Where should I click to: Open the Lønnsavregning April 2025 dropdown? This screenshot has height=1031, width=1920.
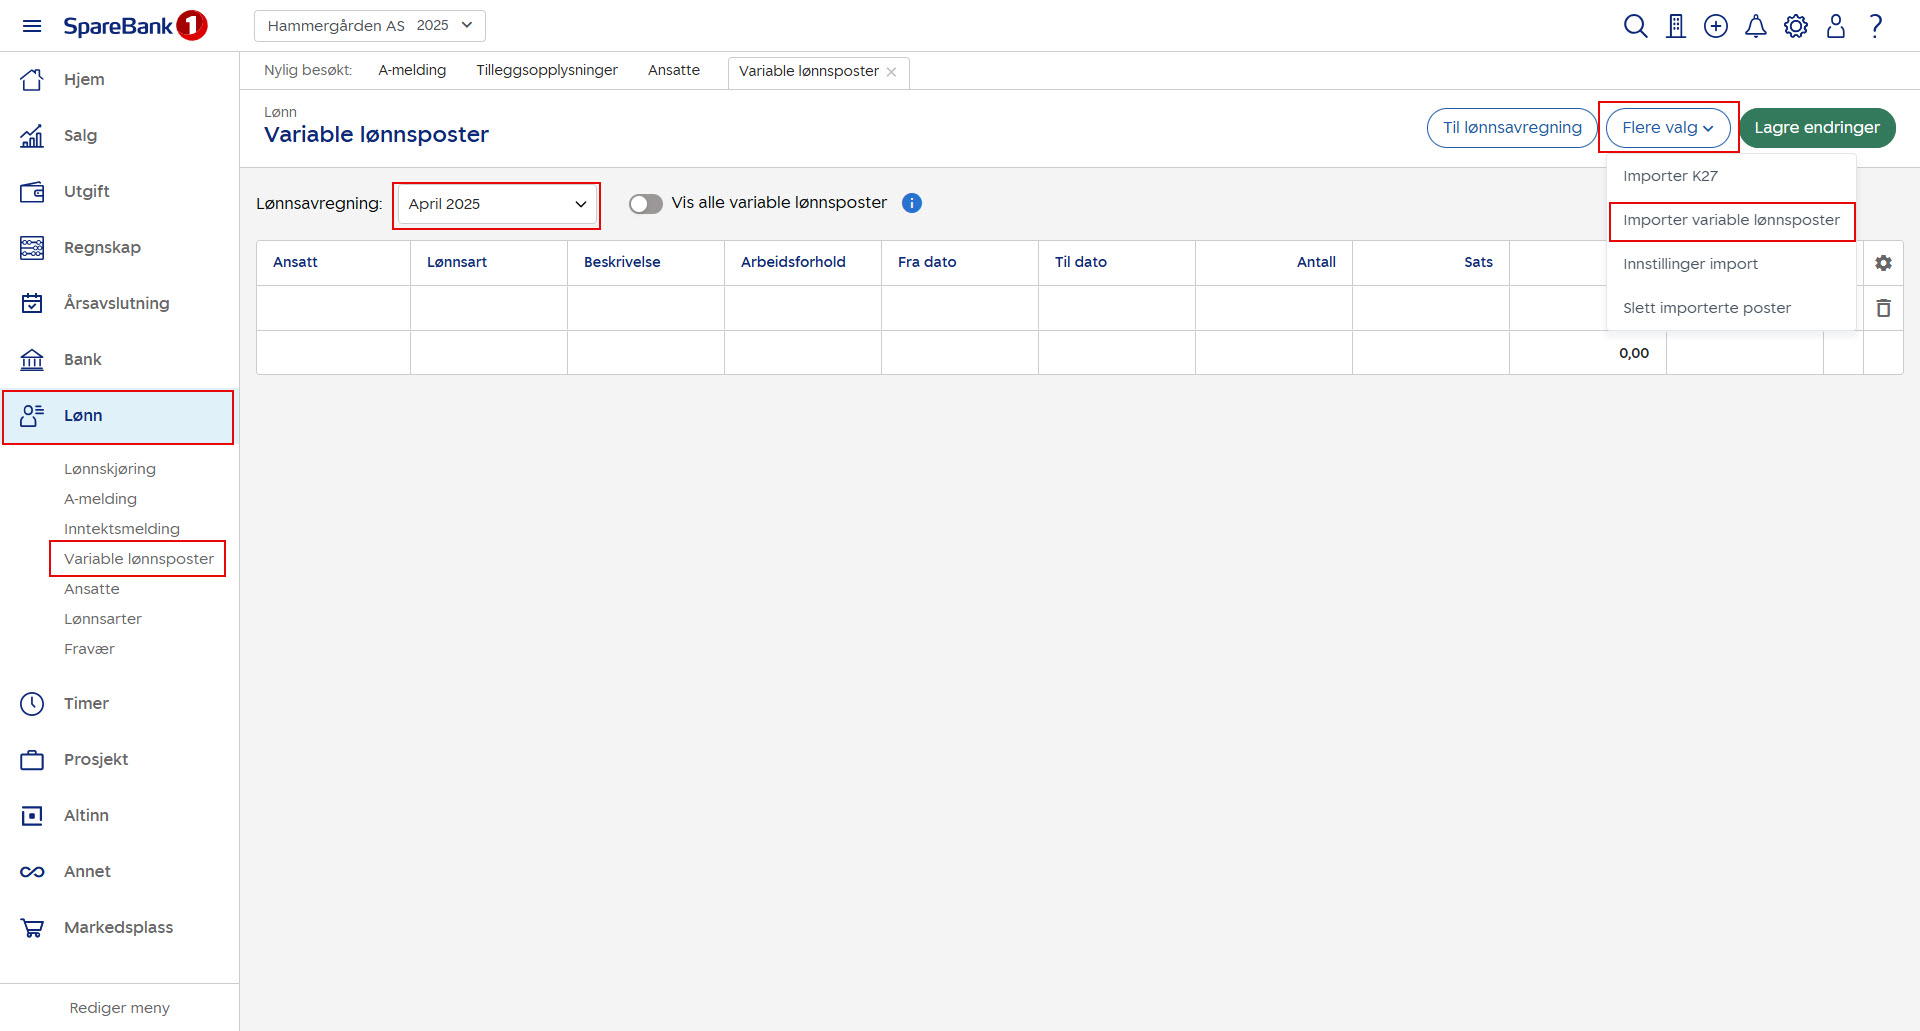497,204
